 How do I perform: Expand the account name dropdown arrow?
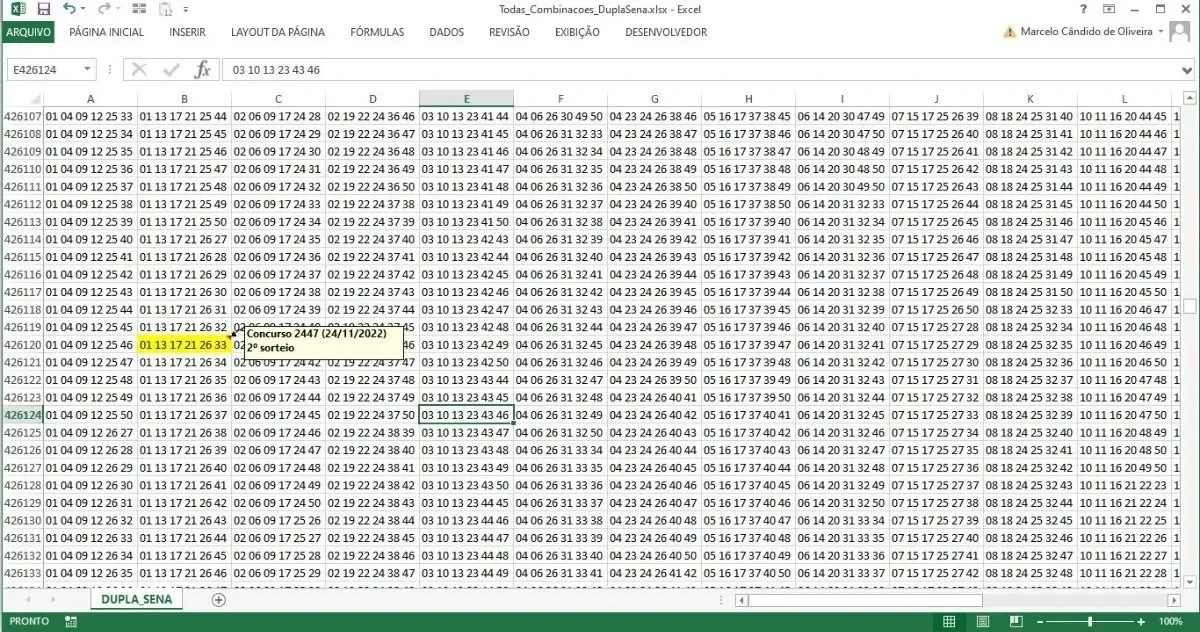(1160, 32)
